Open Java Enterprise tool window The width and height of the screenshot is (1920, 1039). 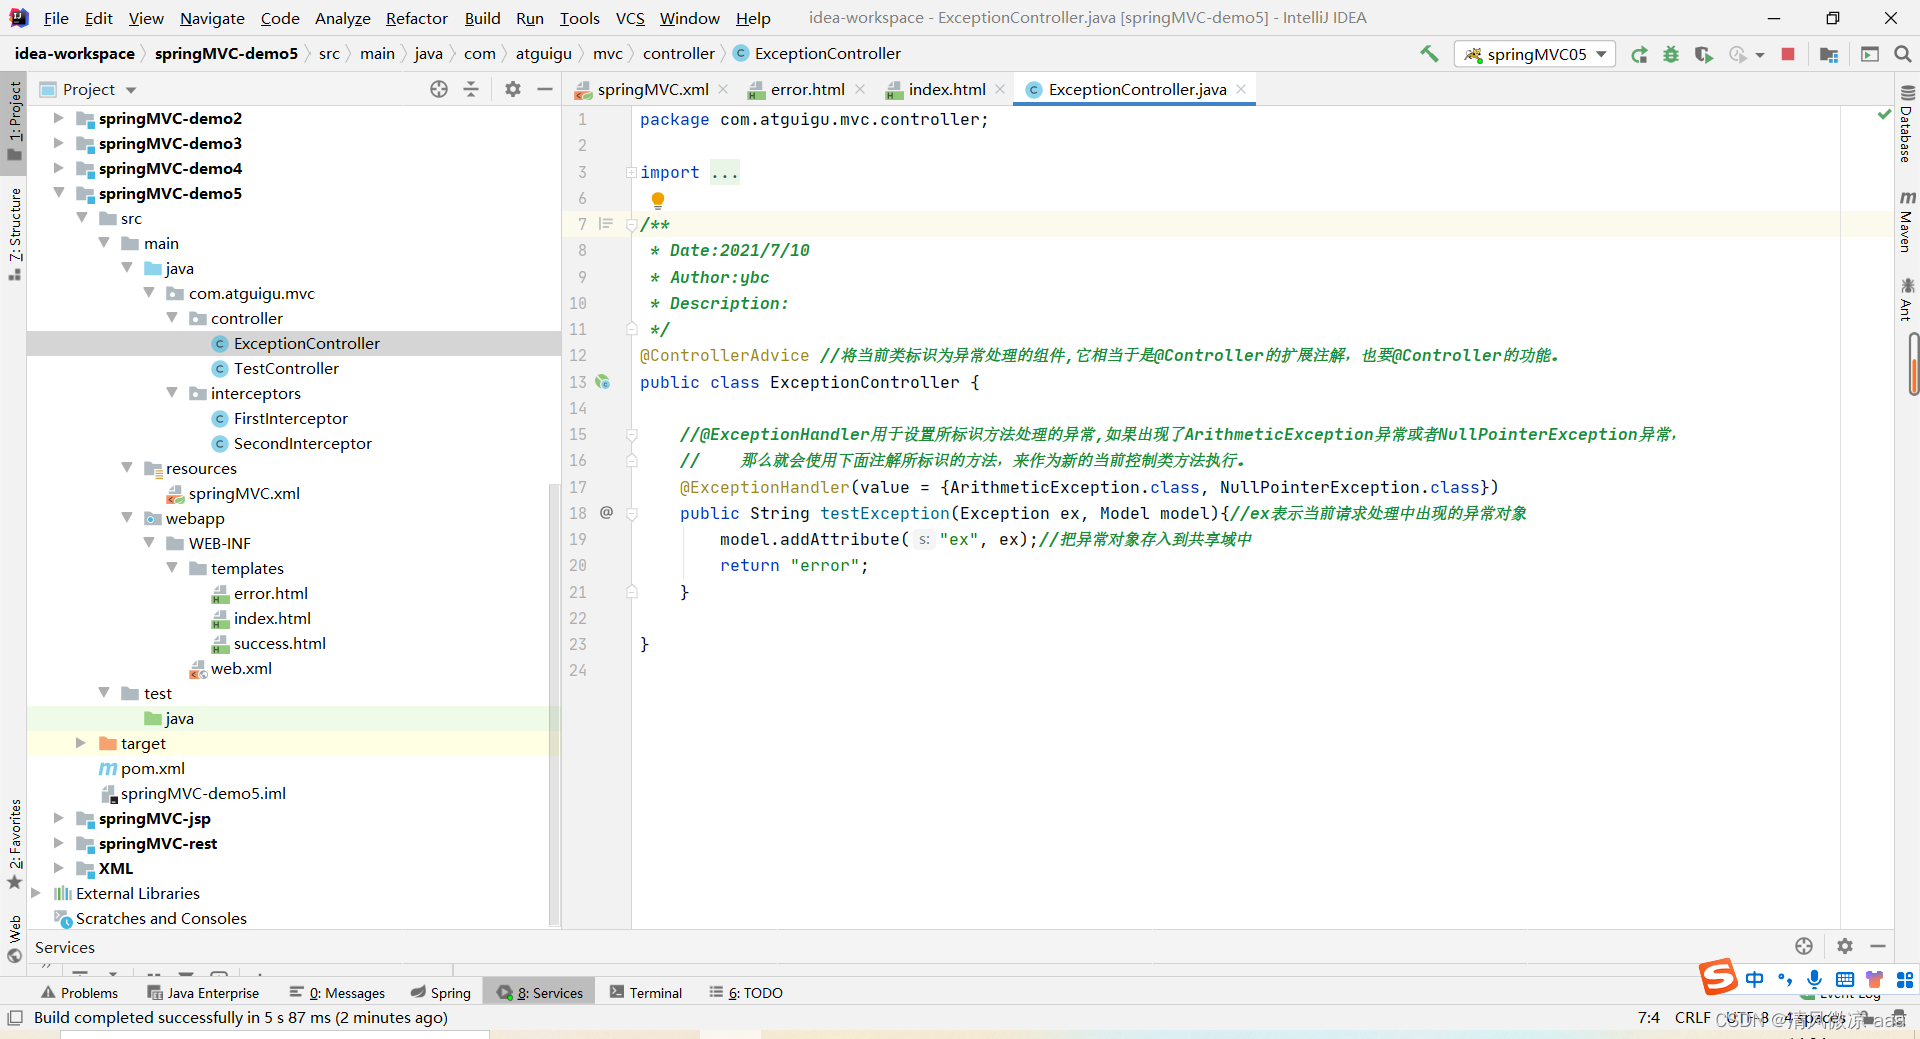203,993
